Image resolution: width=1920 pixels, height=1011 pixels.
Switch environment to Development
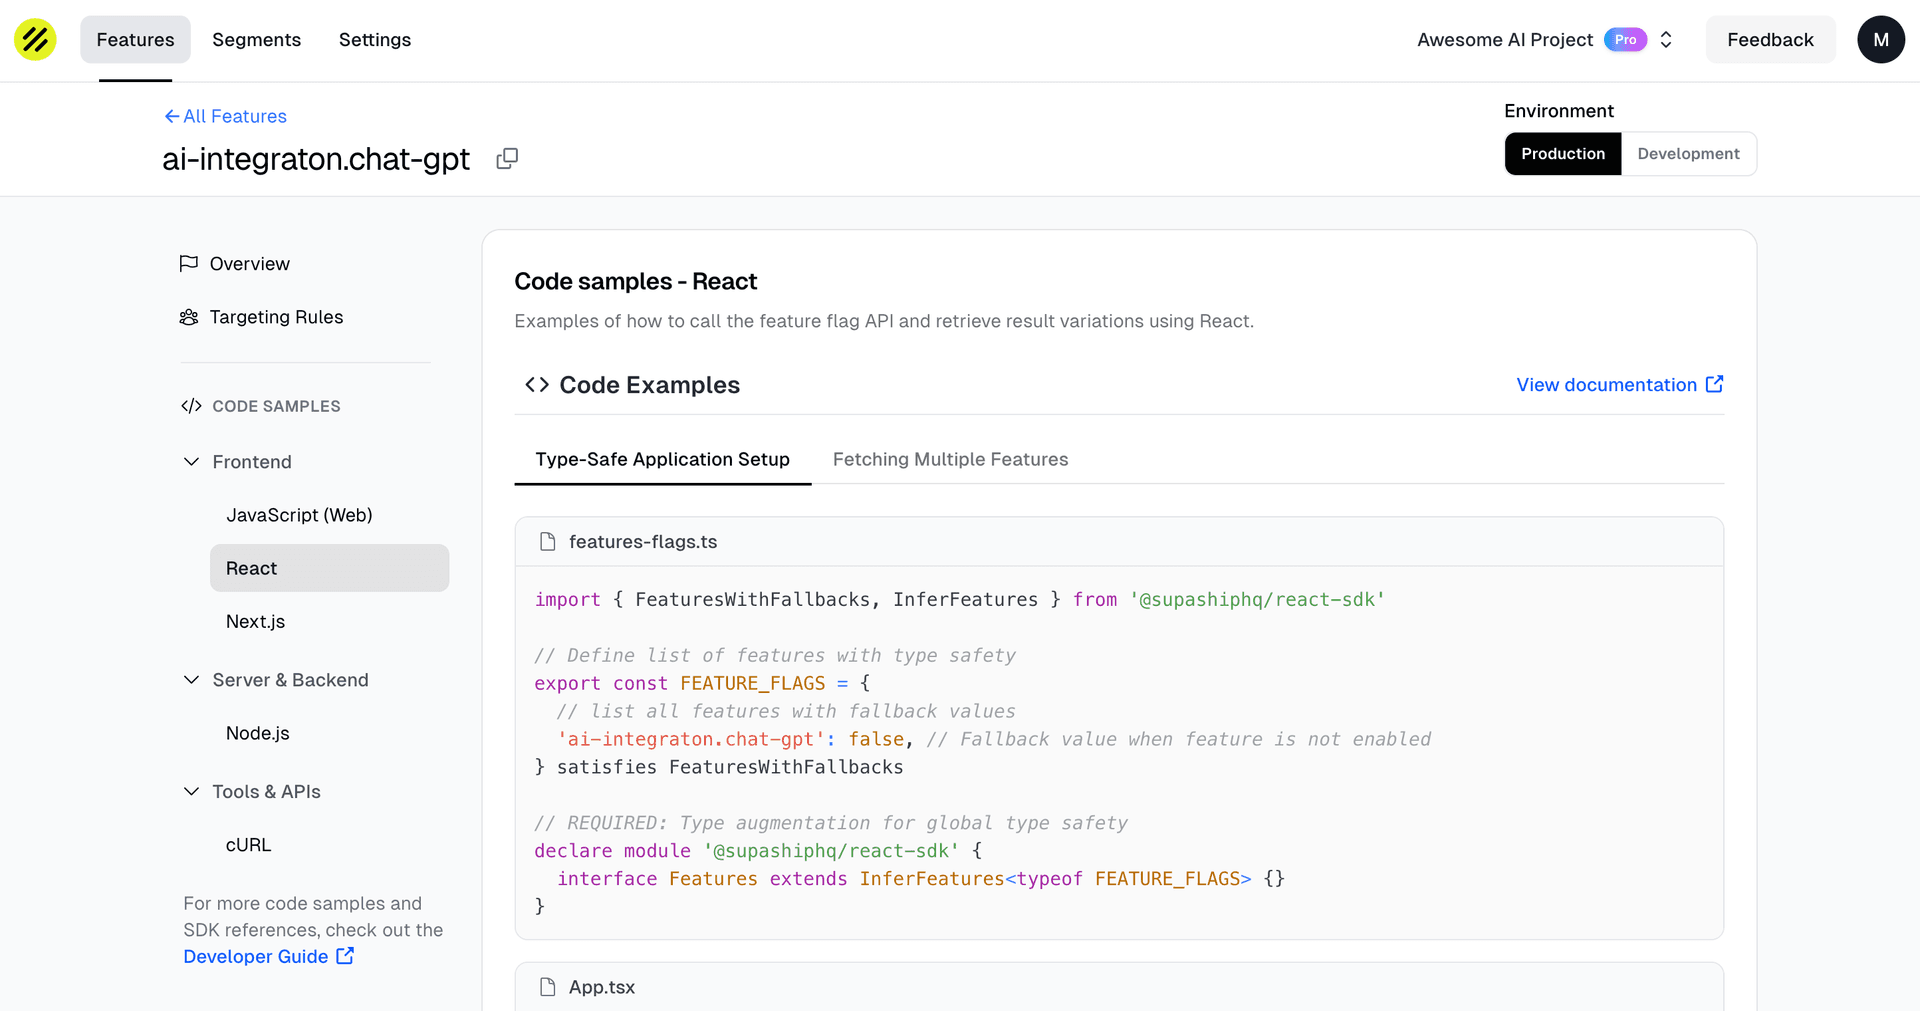[1688, 153]
